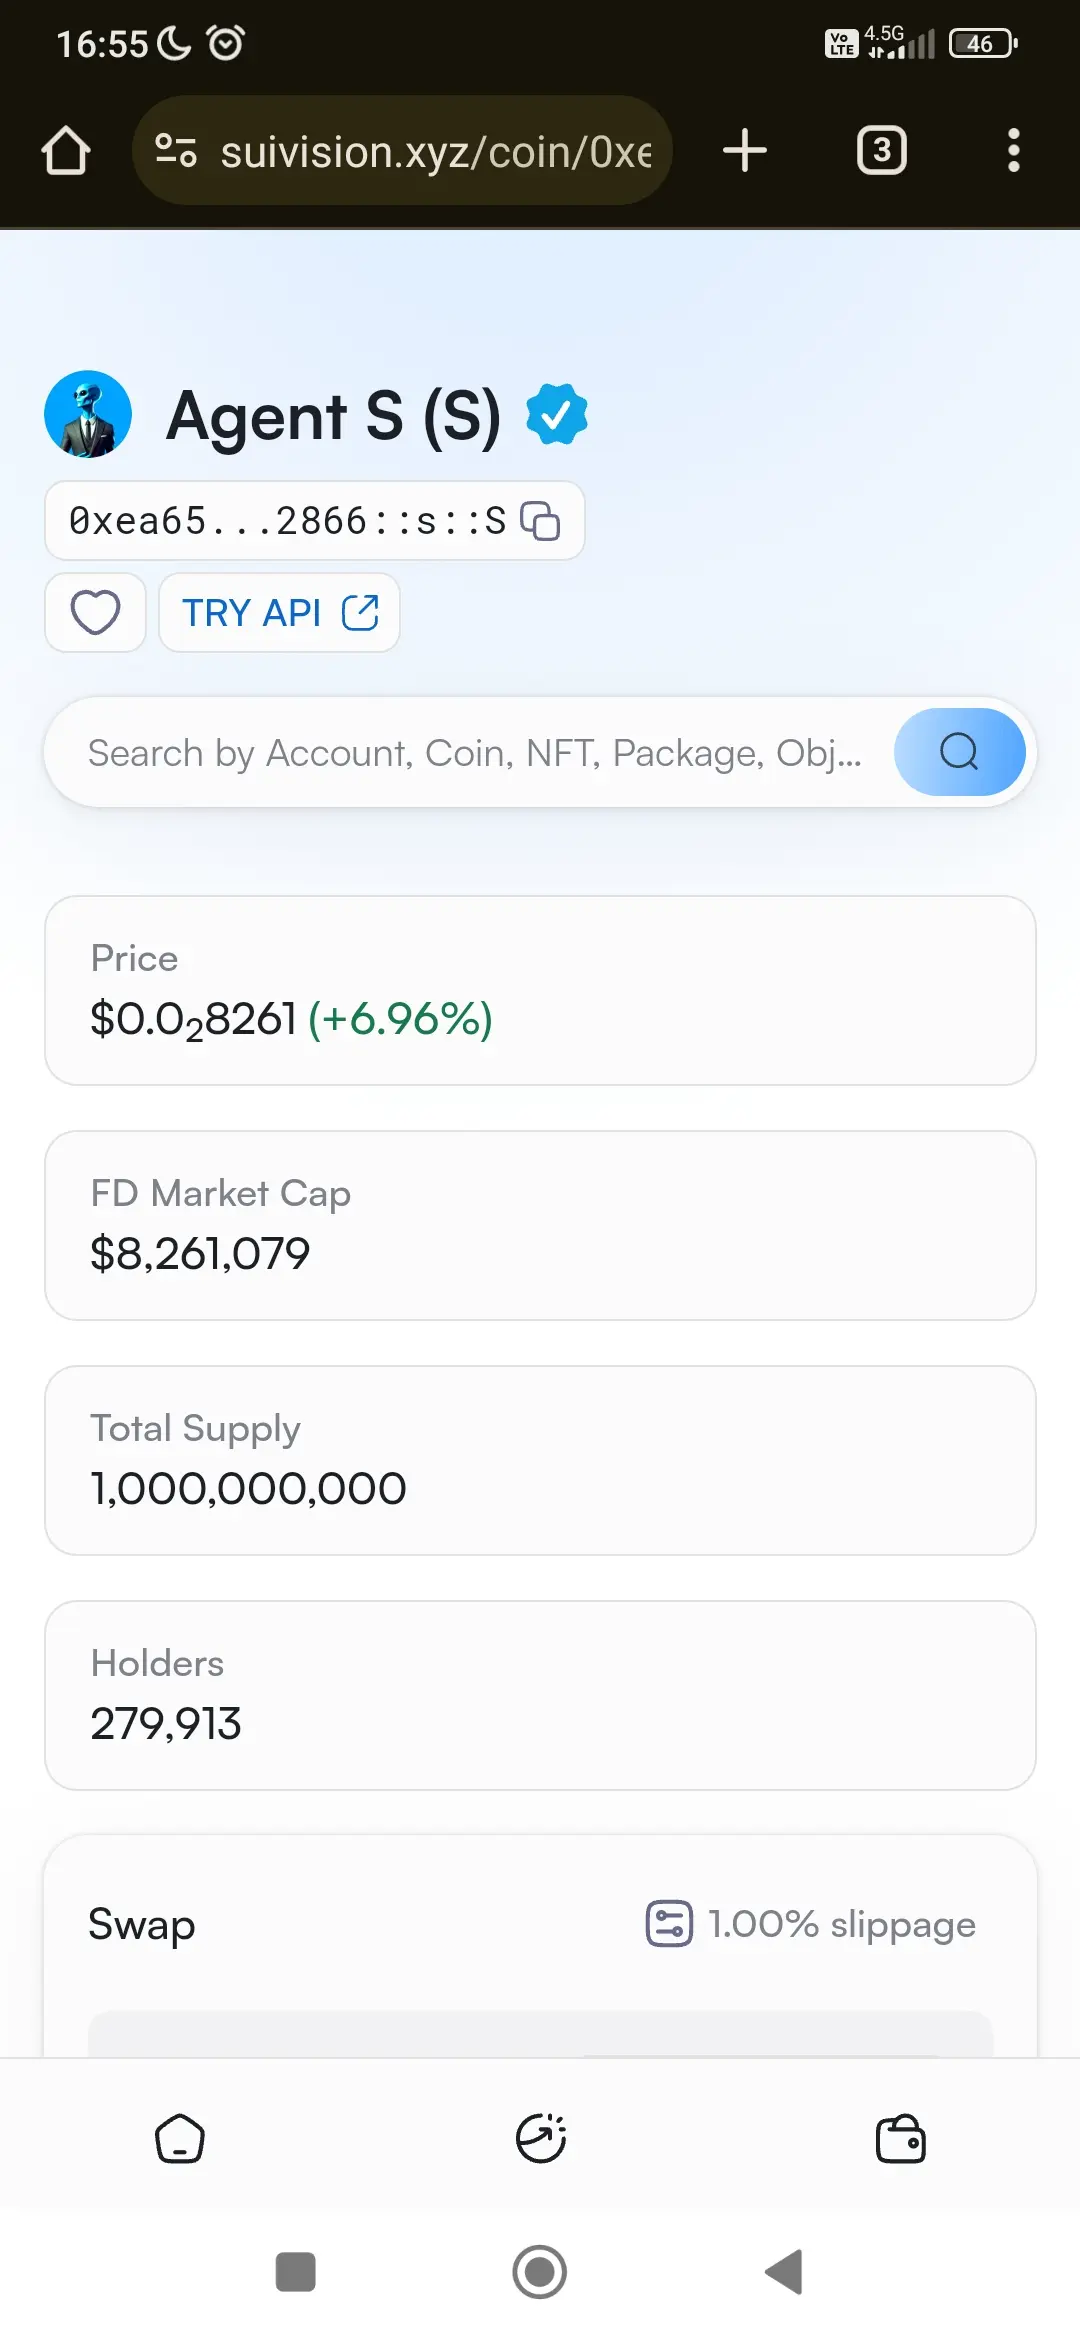Copy the Agent S coin address
1080x2340 pixels.
[541, 521]
